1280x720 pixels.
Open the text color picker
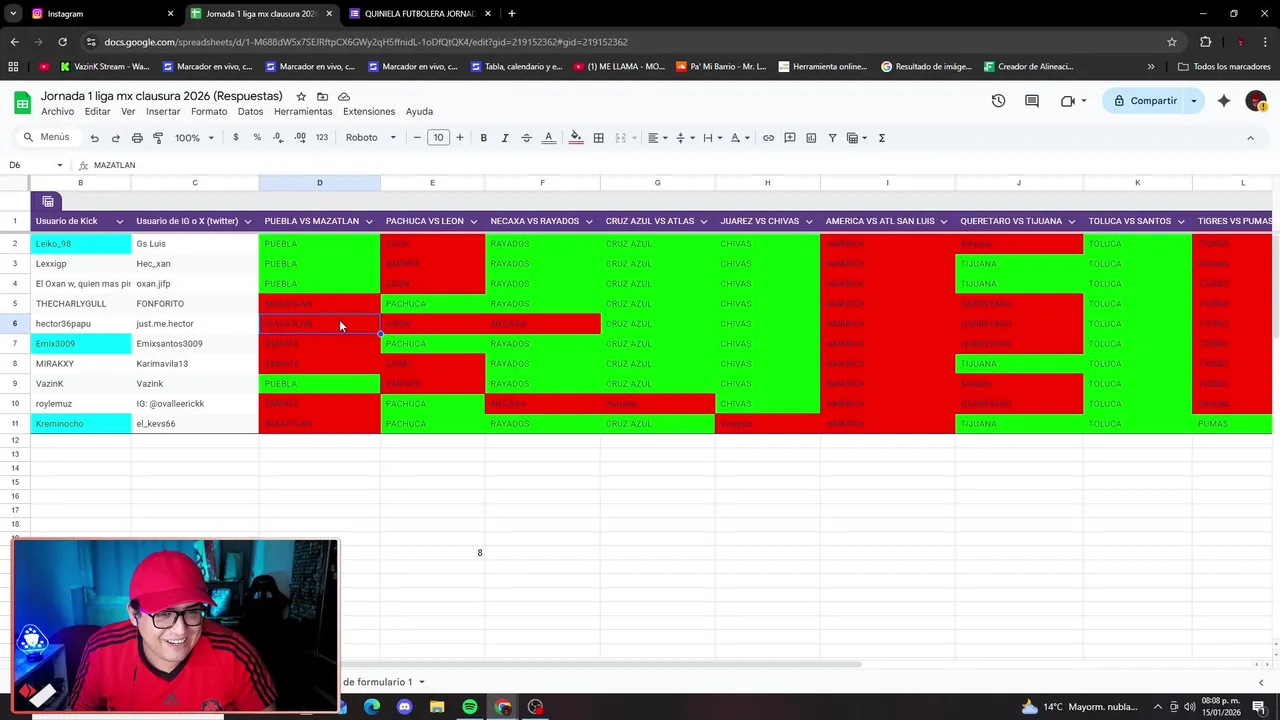pos(548,138)
